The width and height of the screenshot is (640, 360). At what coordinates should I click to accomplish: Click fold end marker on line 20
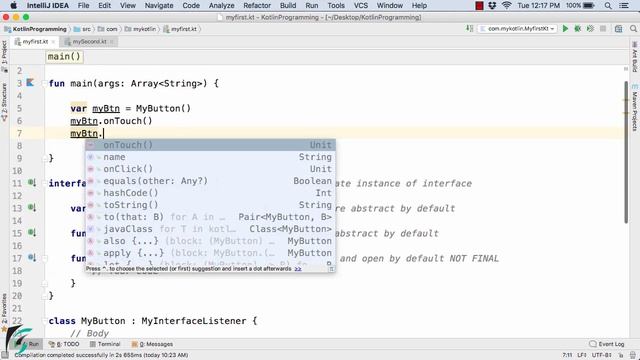[x=44, y=296]
